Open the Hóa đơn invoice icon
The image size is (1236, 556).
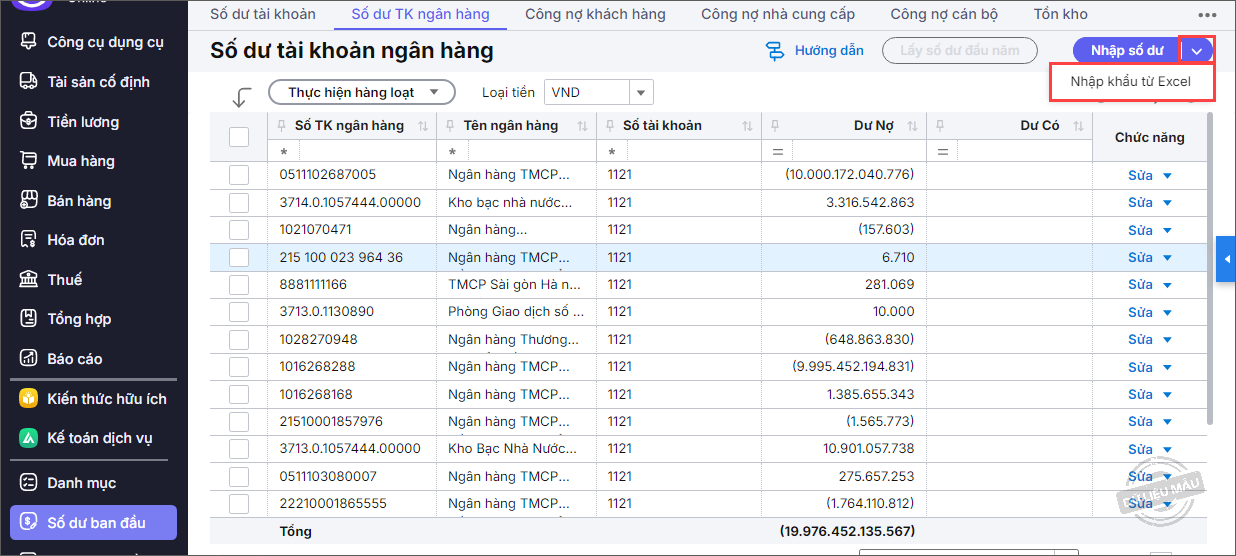tap(29, 240)
